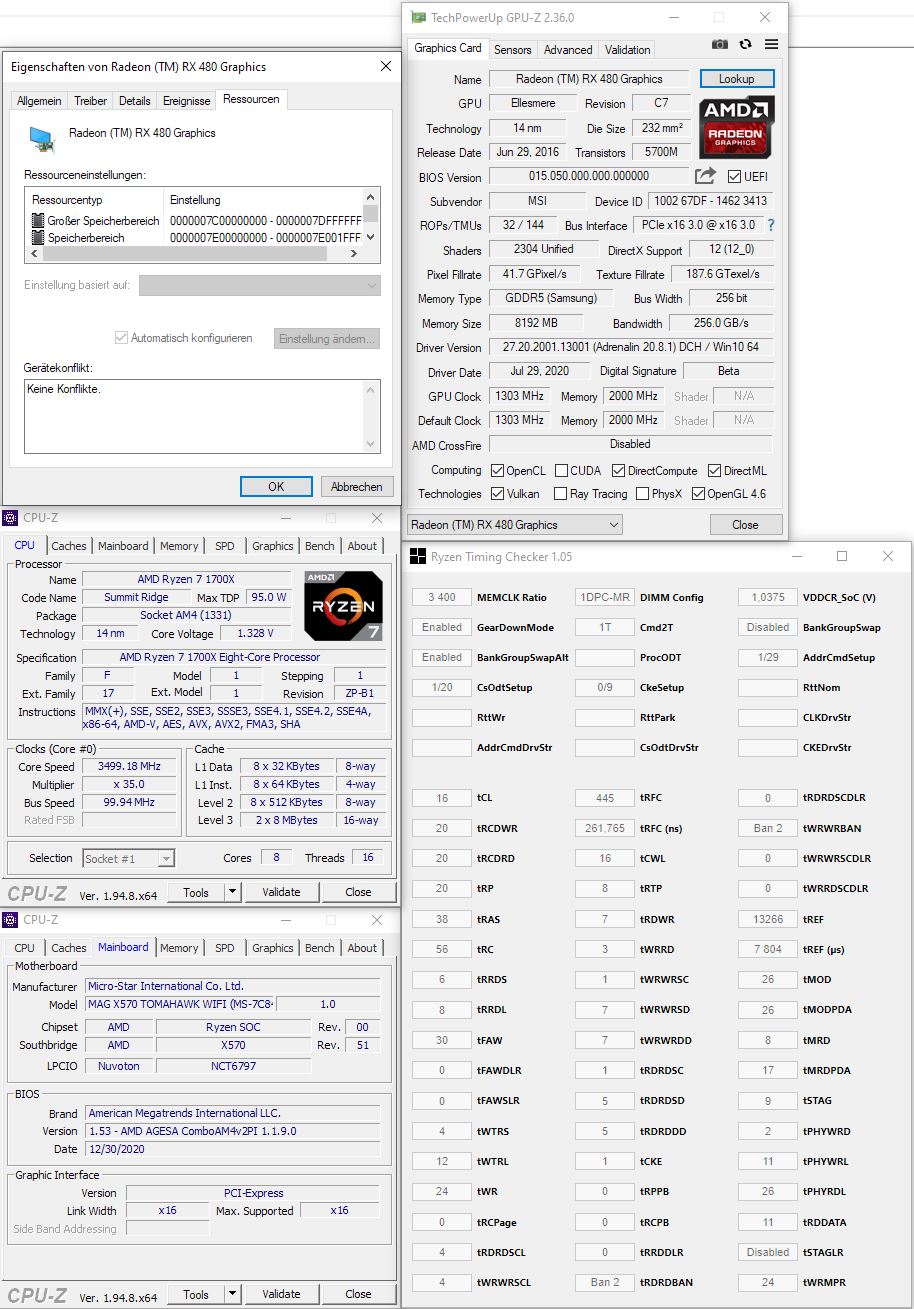This screenshot has height=1309, width=914.
Task: Open the Caches tab in upper CPU-Z
Action: click(x=69, y=546)
